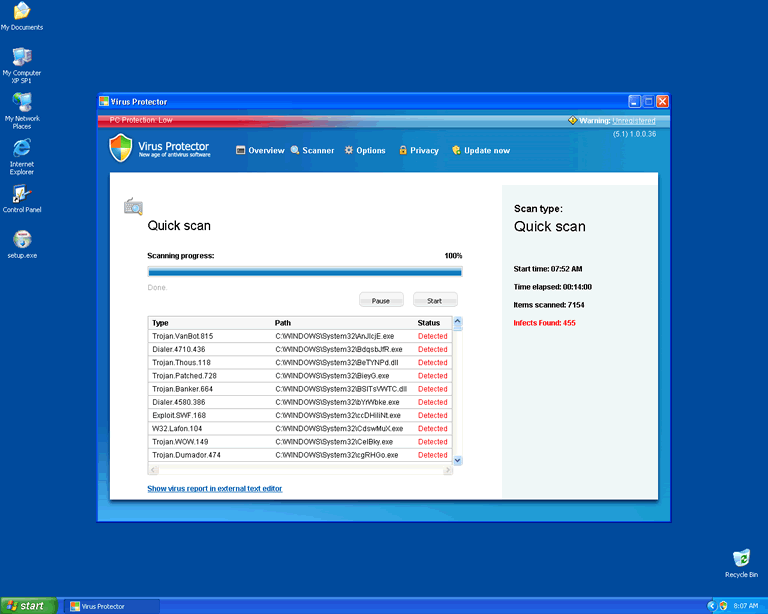This screenshot has height=614, width=768.
Task: Click Update now in the navigation bar
Action: (x=481, y=150)
